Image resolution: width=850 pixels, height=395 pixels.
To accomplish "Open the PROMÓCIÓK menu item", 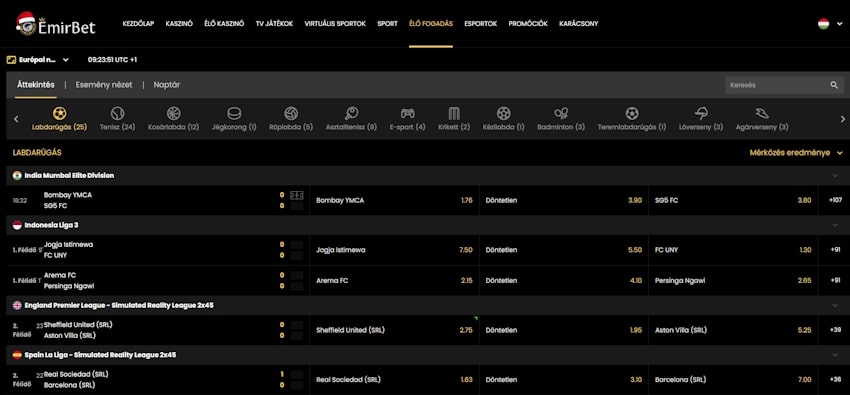I will click(528, 24).
